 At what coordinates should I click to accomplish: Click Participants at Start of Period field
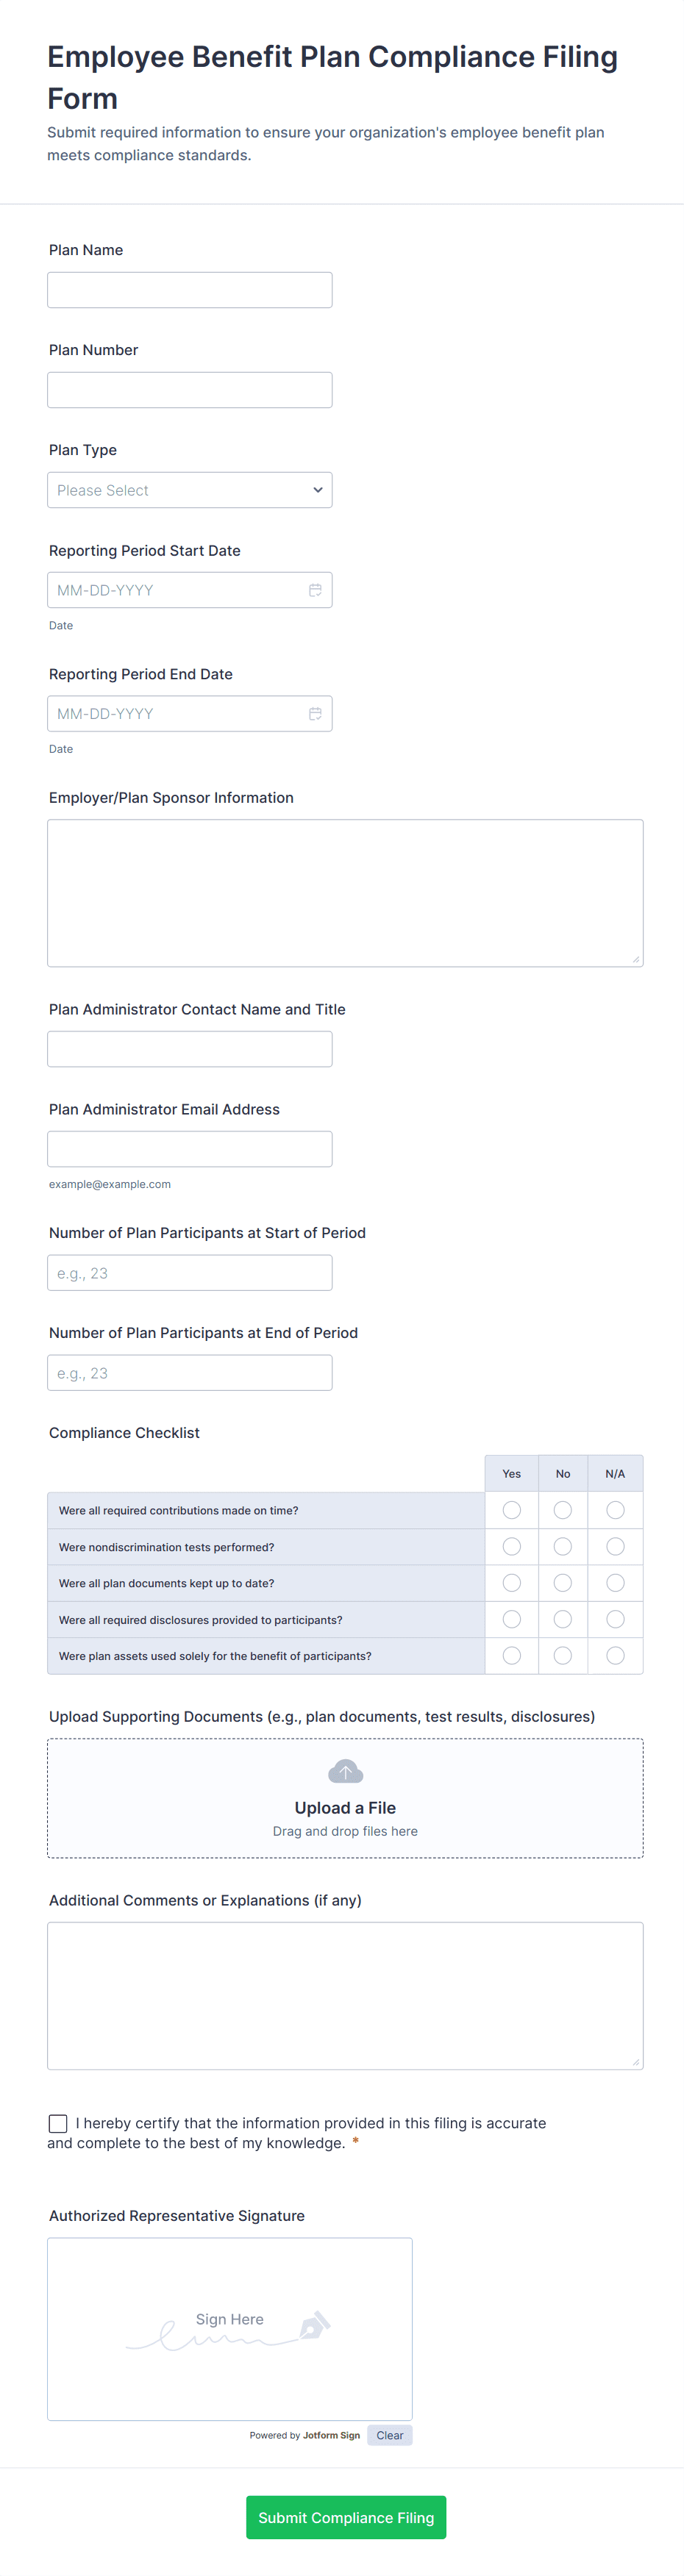(x=190, y=1273)
